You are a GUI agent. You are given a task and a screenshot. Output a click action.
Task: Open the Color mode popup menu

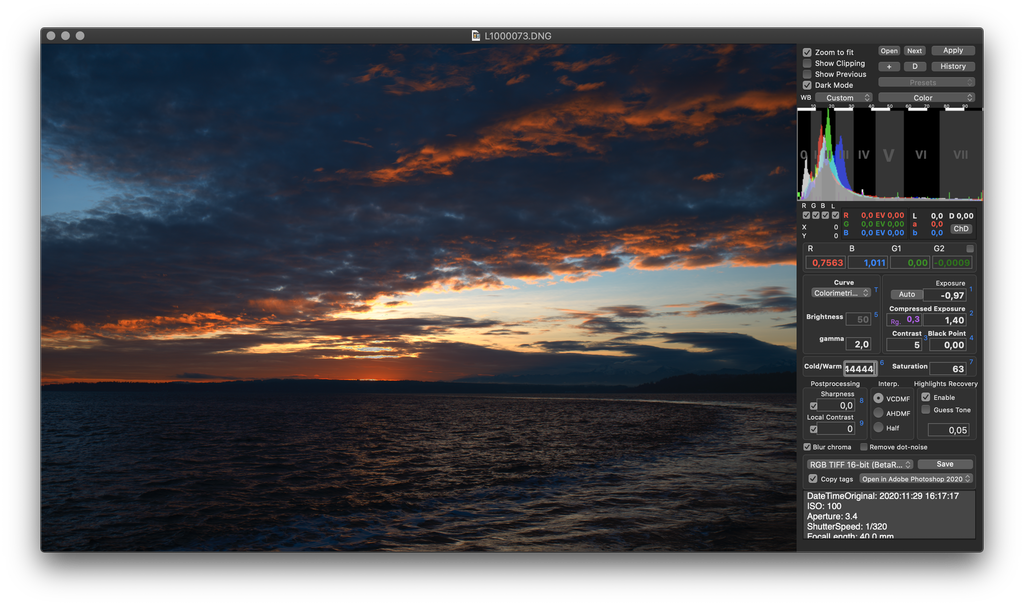pos(926,98)
